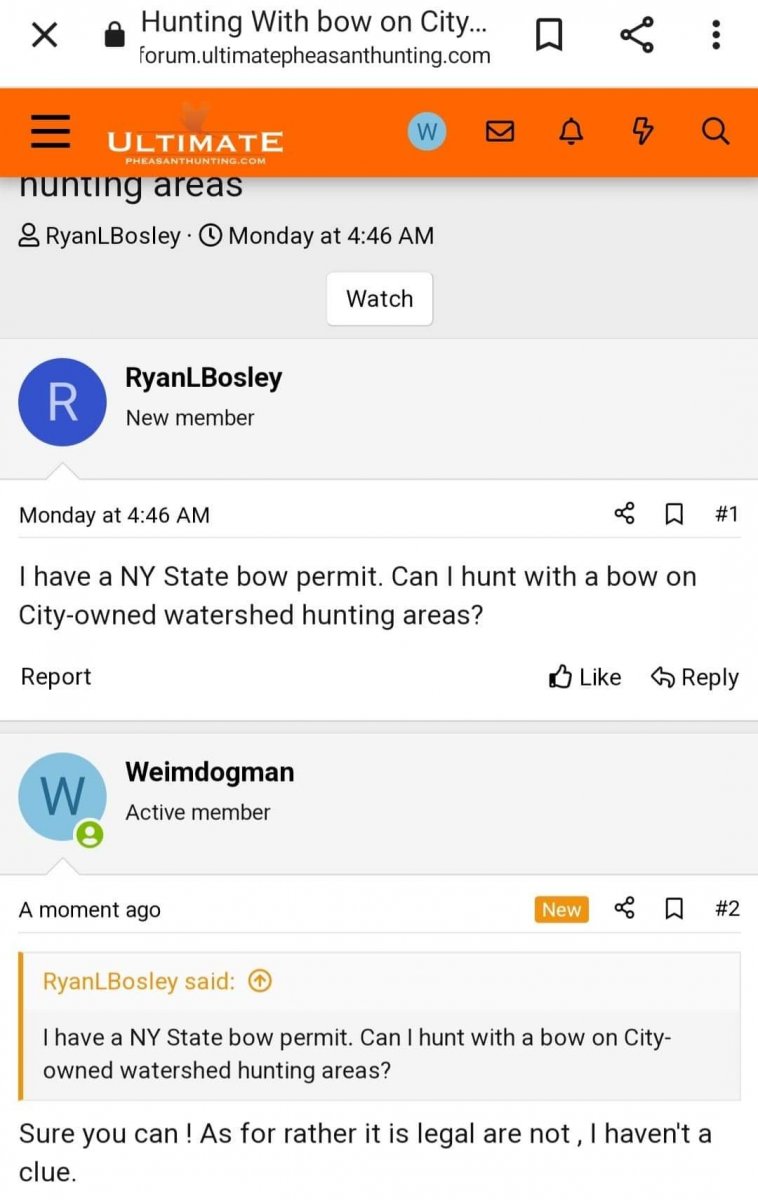Share post #1 via share icon
This screenshot has width=758, height=1200.
point(625,514)
